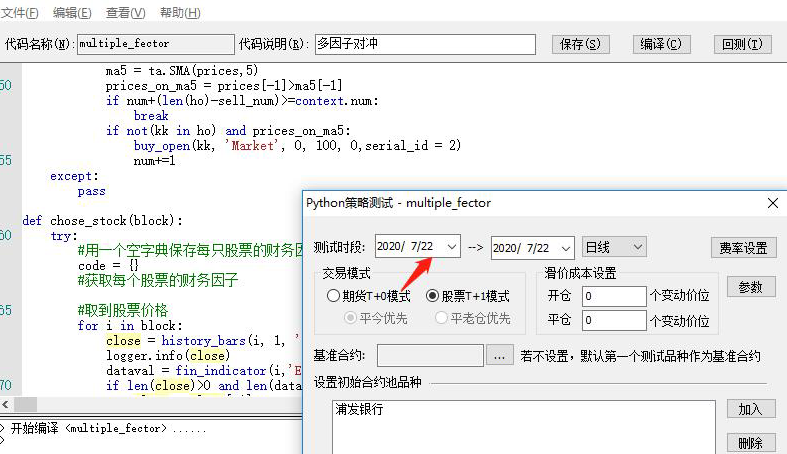Open the 文件(F) menu
787x454 pixels.
(19, 13)
